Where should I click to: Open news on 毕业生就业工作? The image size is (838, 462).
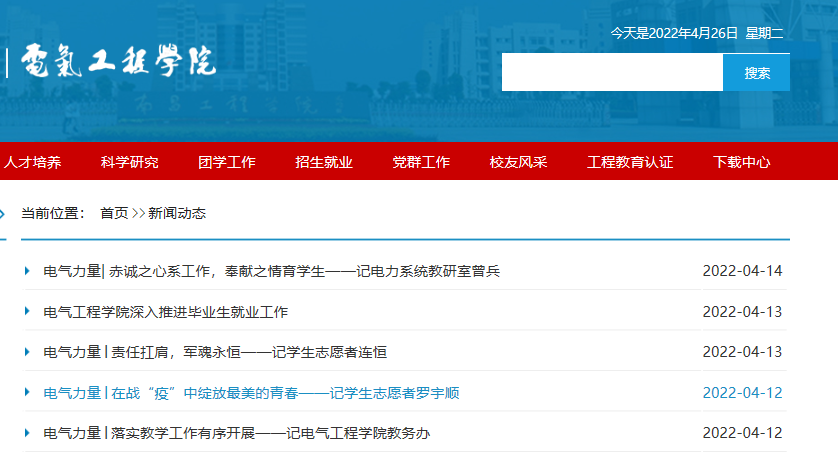pos(166,312)
